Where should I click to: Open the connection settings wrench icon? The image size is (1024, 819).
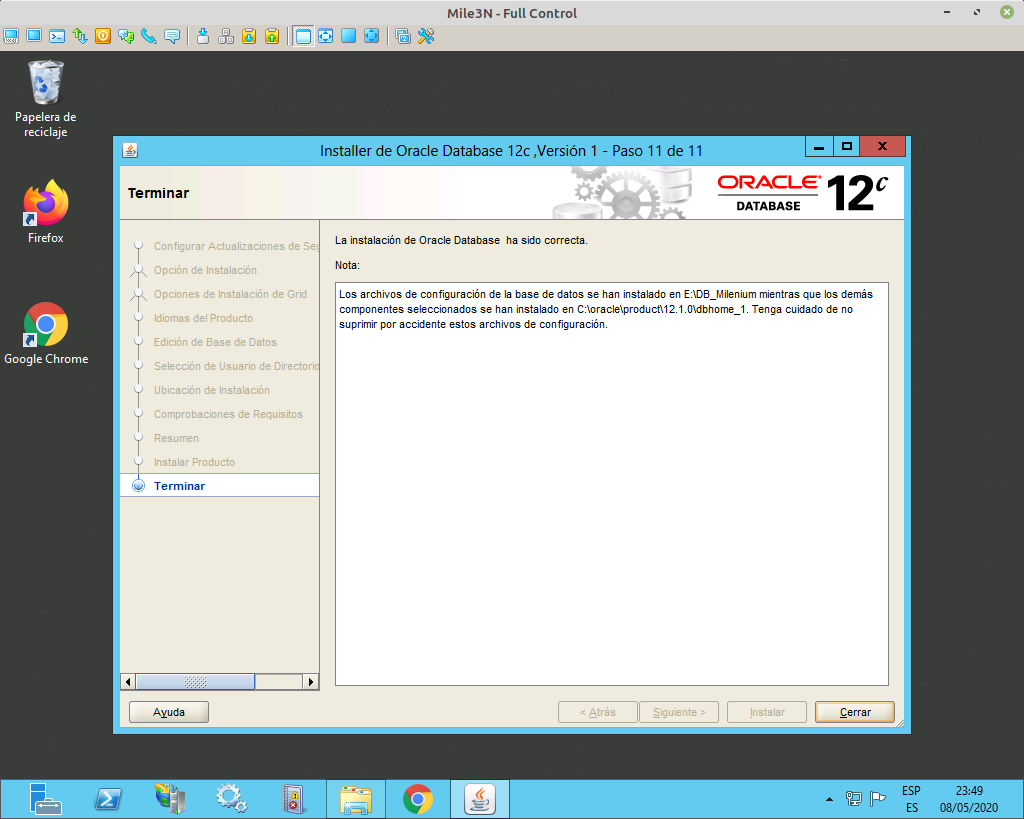(x=424, y=36)
